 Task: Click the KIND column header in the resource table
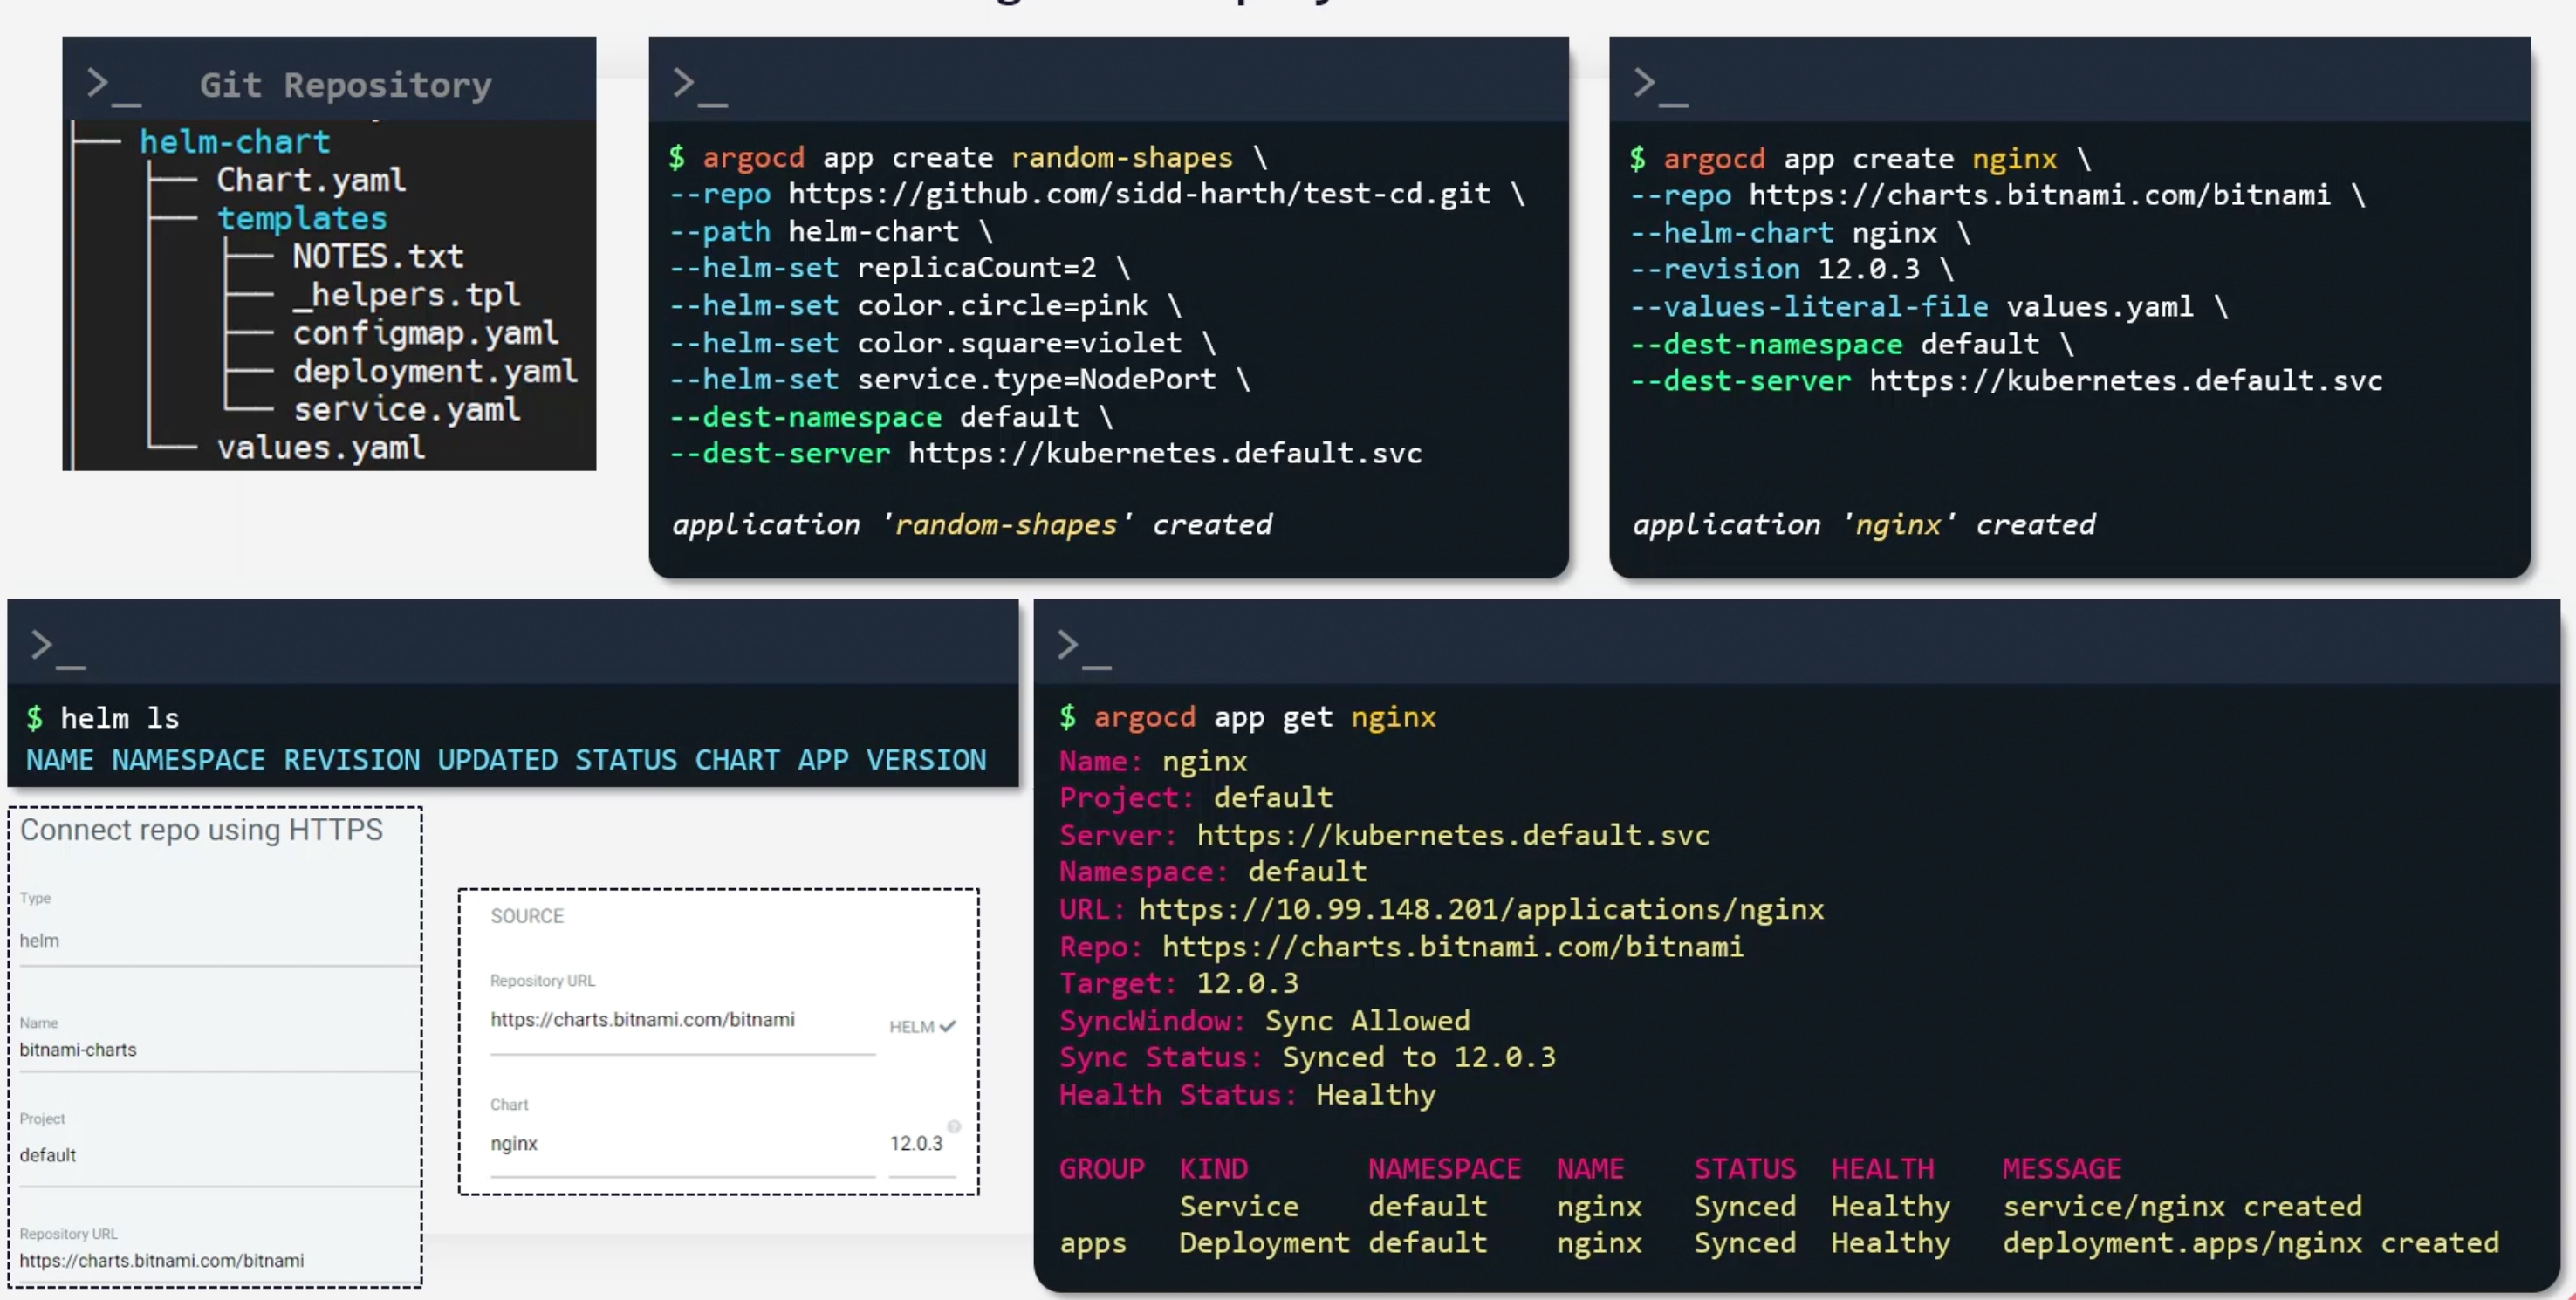point(1214,1169)
